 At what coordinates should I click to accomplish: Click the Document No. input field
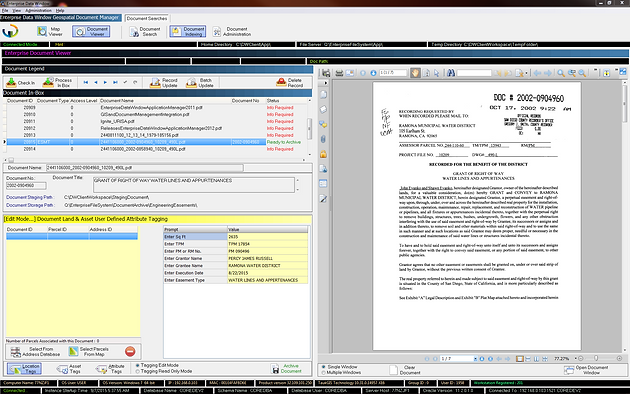click(26, 186)
